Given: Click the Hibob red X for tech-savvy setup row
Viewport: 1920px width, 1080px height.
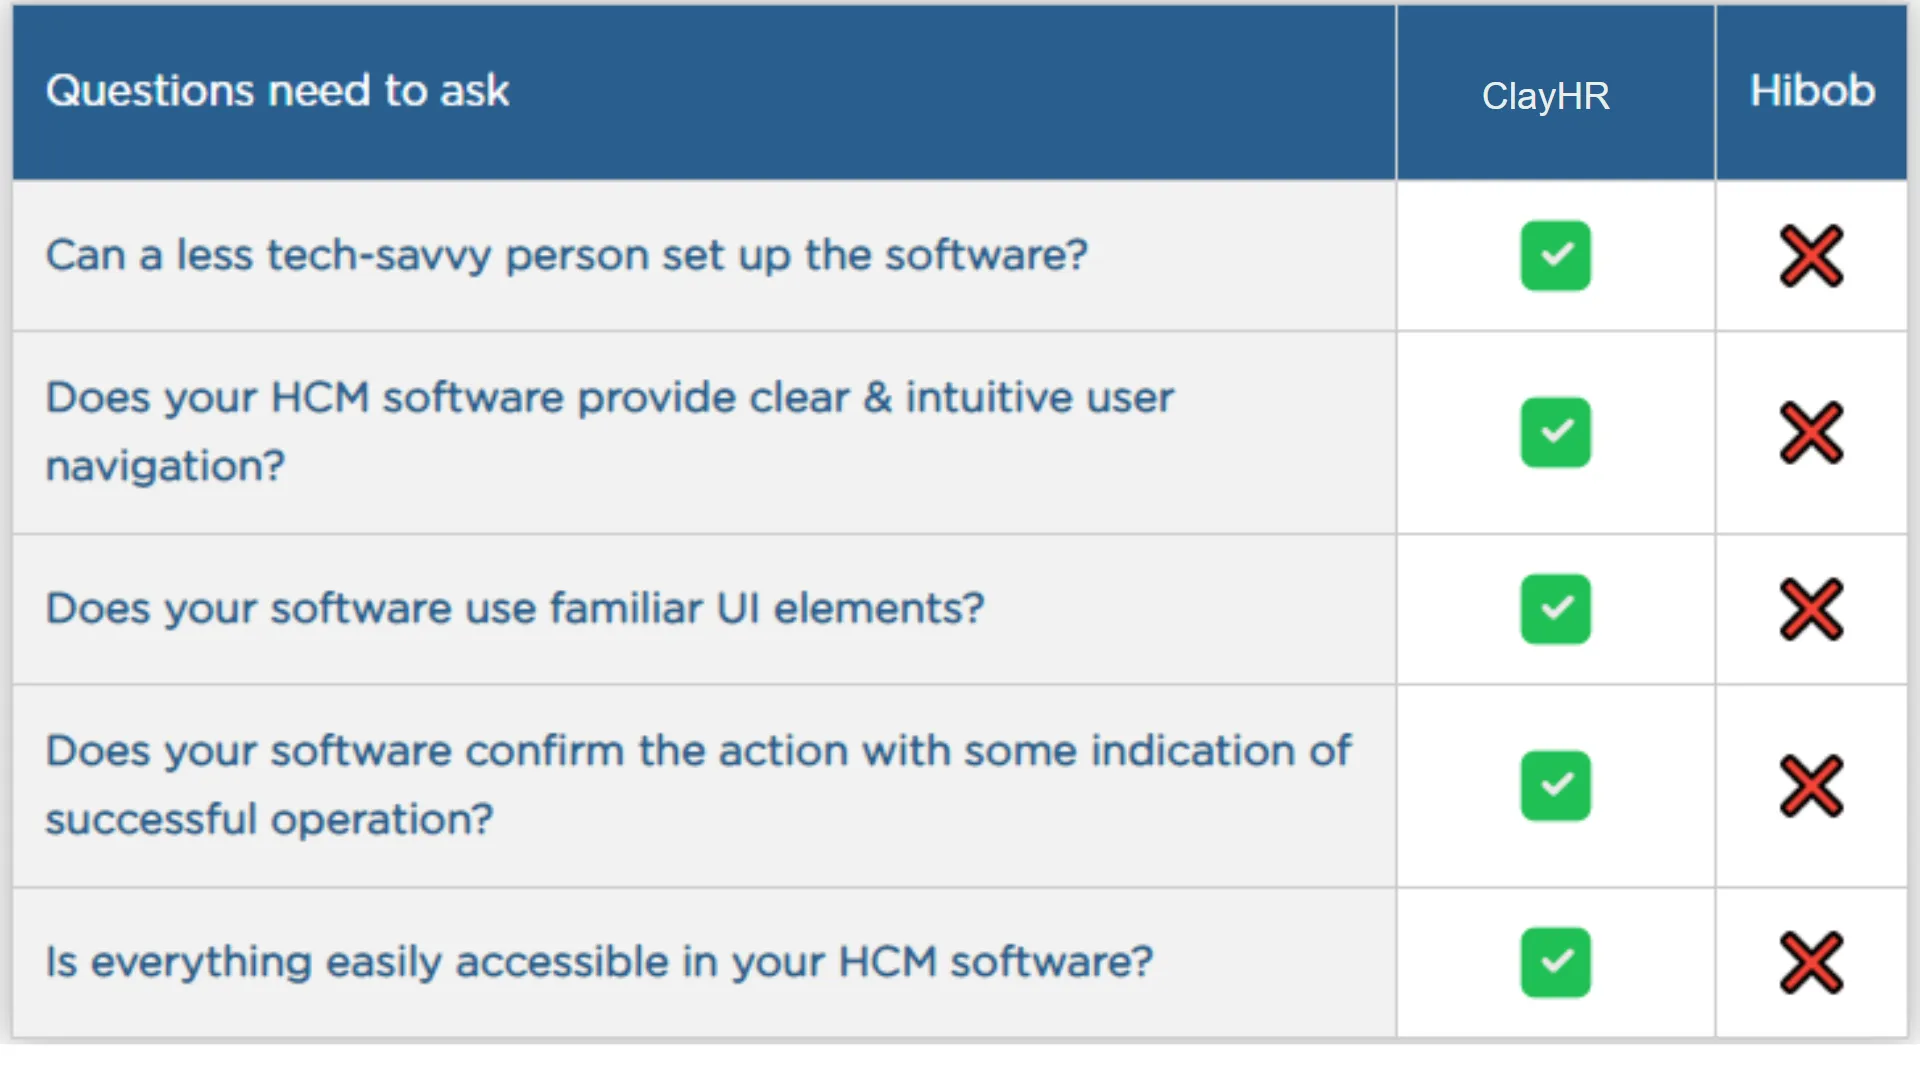Looking at the screenshot, I should coord(1811,256).
